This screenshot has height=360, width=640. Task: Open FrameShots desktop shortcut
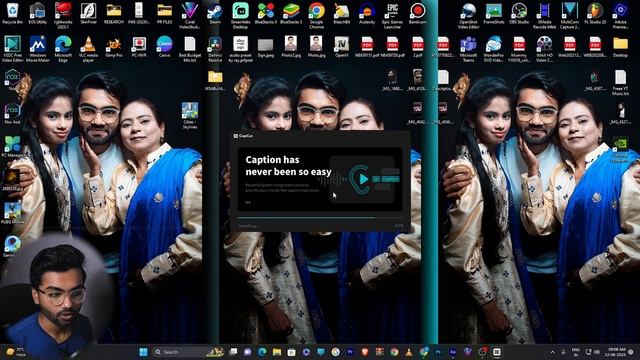(493, 13)
